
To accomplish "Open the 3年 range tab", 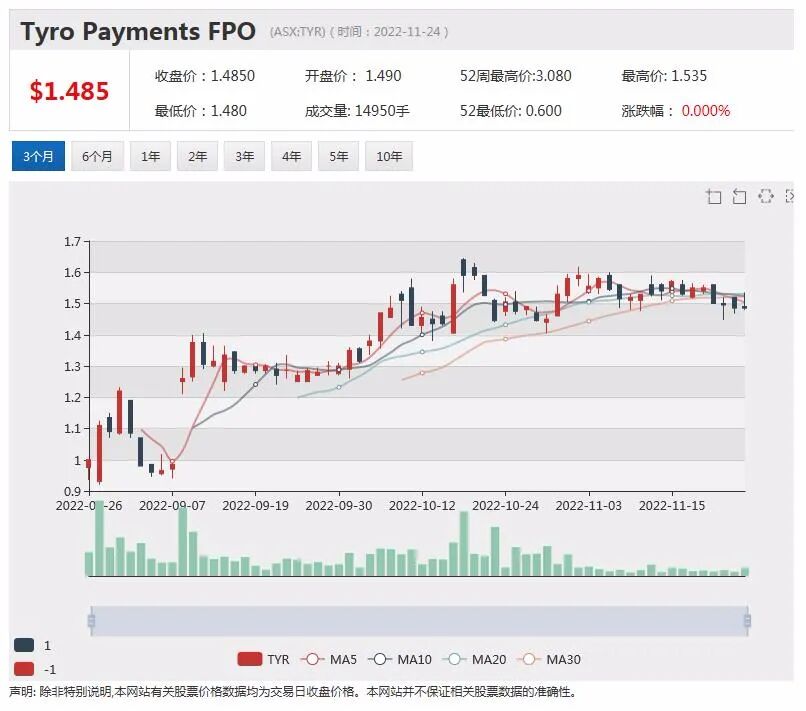I will [244, 156].
